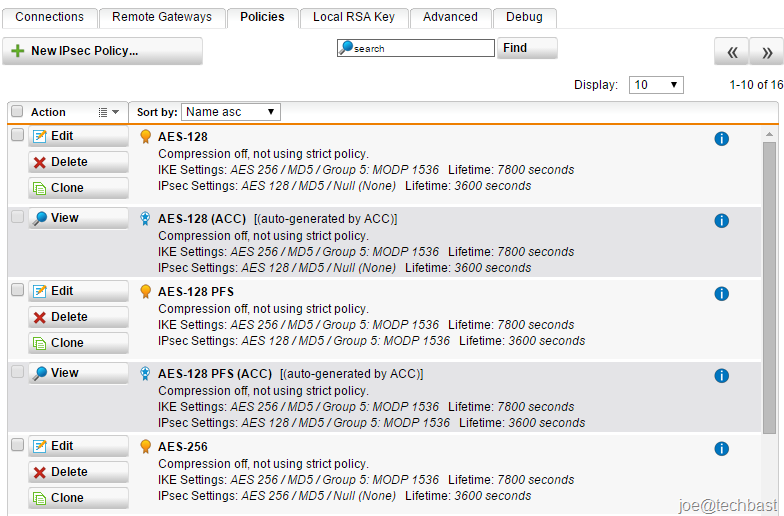Screen dimensions: 784x516
Task: Click the policy list vertical scrollbar
Action: (x=769, y=288)
